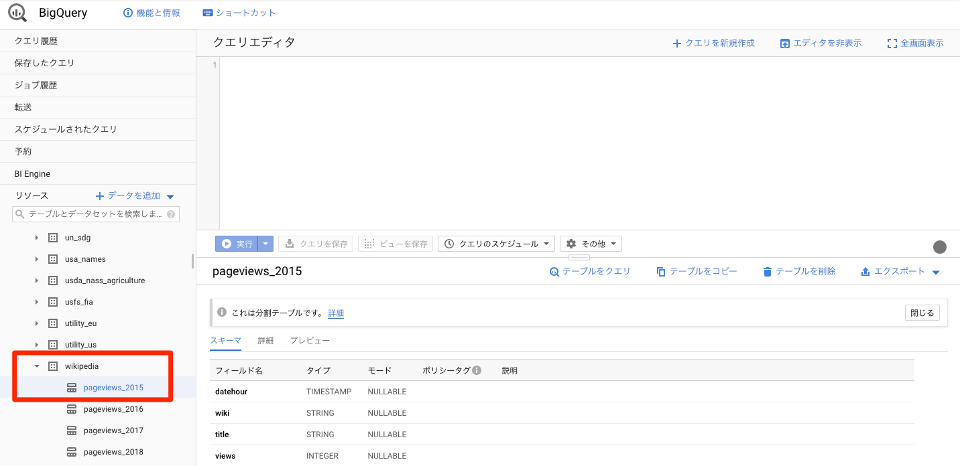Switch to 詳細 tab
Image resolution: width=960 pixels, height=466 pixels.
(x=266, y=340)
